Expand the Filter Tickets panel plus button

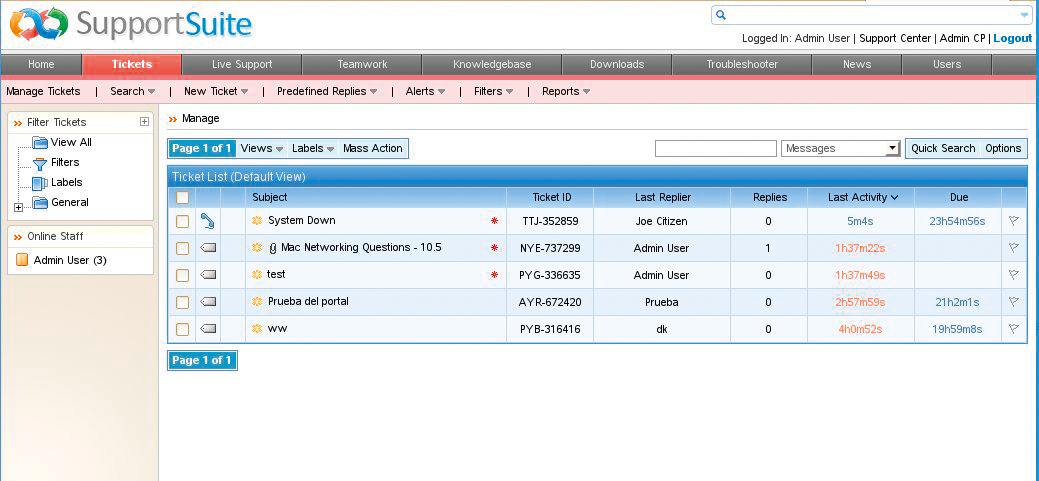coord(144,121)
